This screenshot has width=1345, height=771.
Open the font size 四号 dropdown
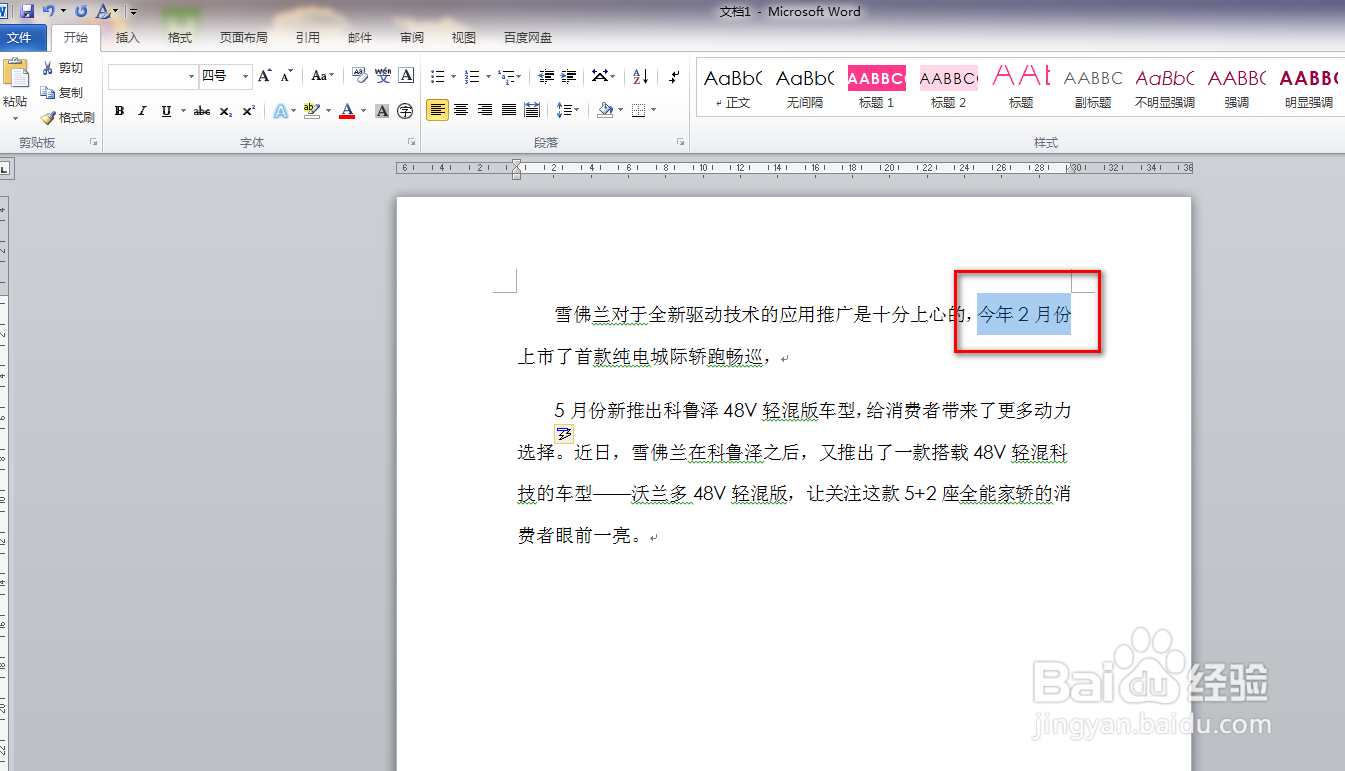(245, 76)
